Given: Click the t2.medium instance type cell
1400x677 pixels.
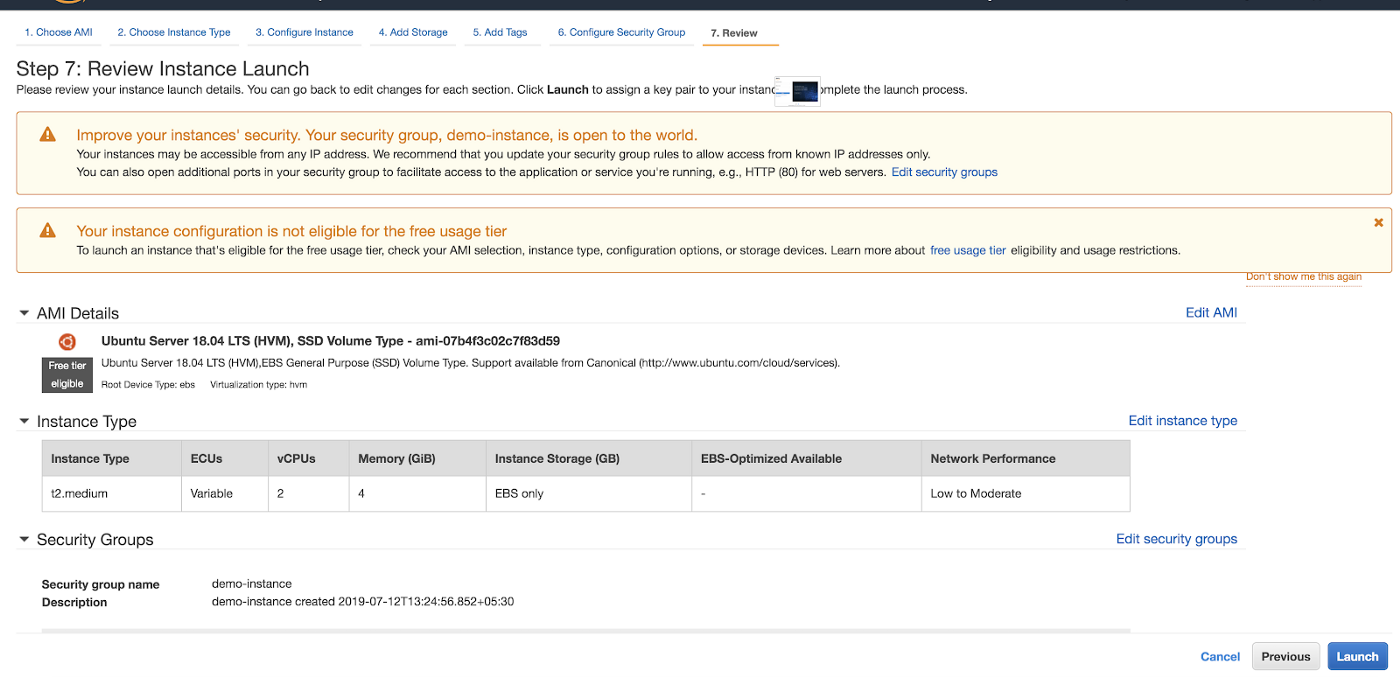Looking at the screenshot, I should [x=111, y=493].
